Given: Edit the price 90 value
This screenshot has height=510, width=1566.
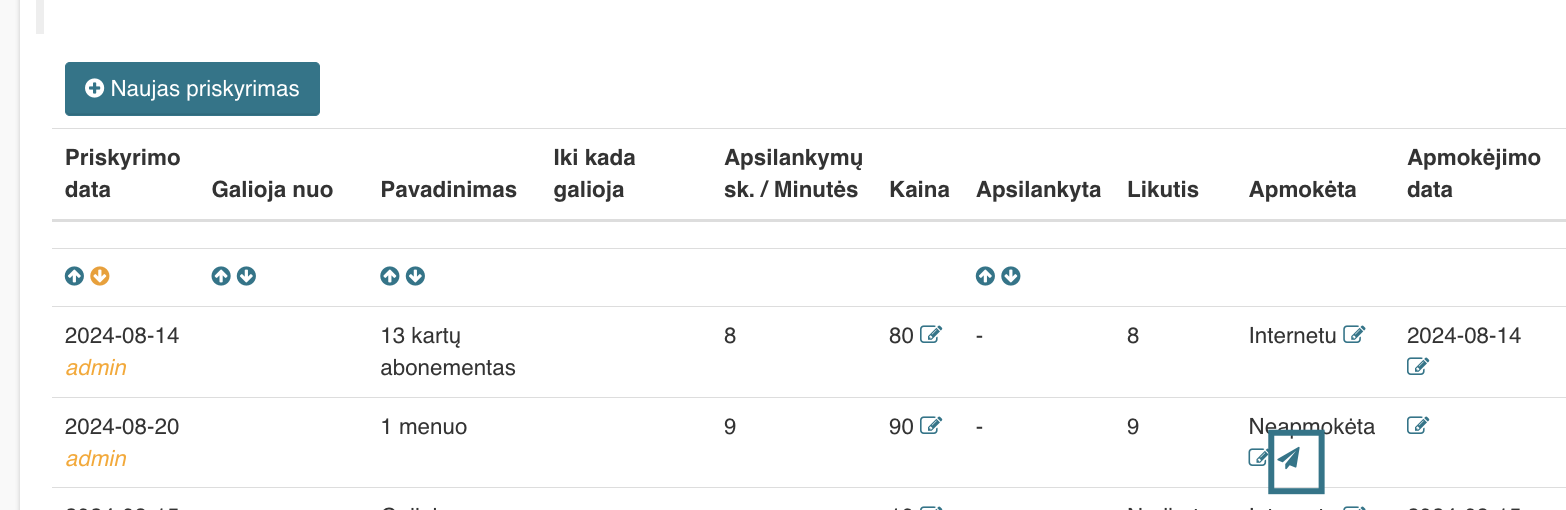Looking at the screenshot, I should (x=931, y=426).
